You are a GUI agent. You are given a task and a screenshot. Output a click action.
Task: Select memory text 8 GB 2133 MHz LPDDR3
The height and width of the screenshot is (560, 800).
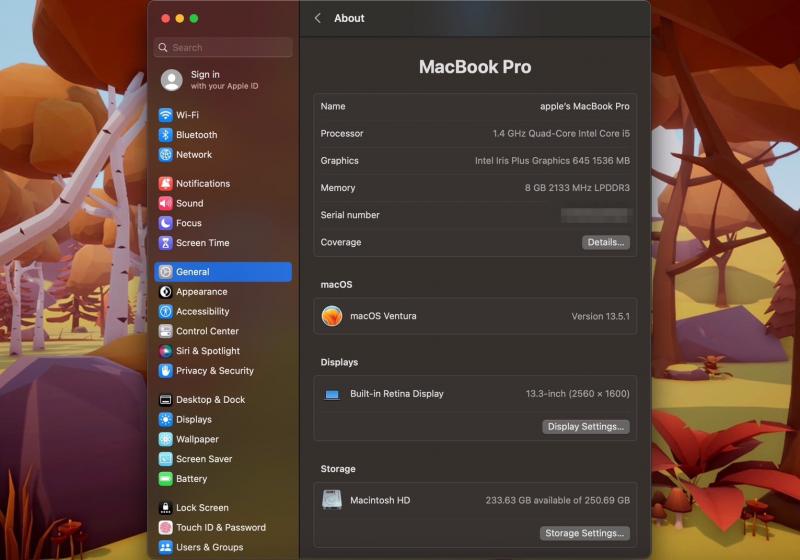tap(577, 188)
